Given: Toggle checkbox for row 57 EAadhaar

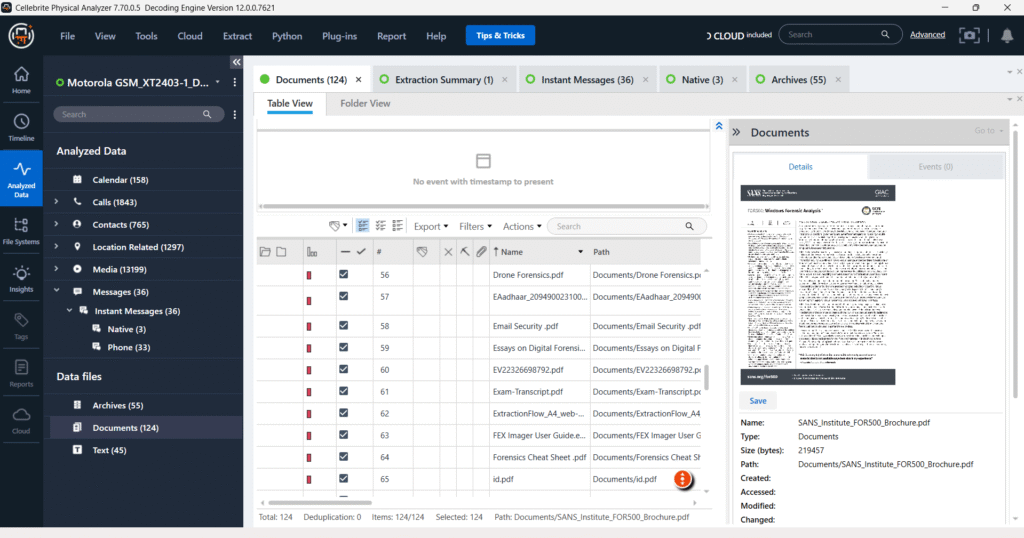Looking at the screenshot, I should [x=344, y=296].
